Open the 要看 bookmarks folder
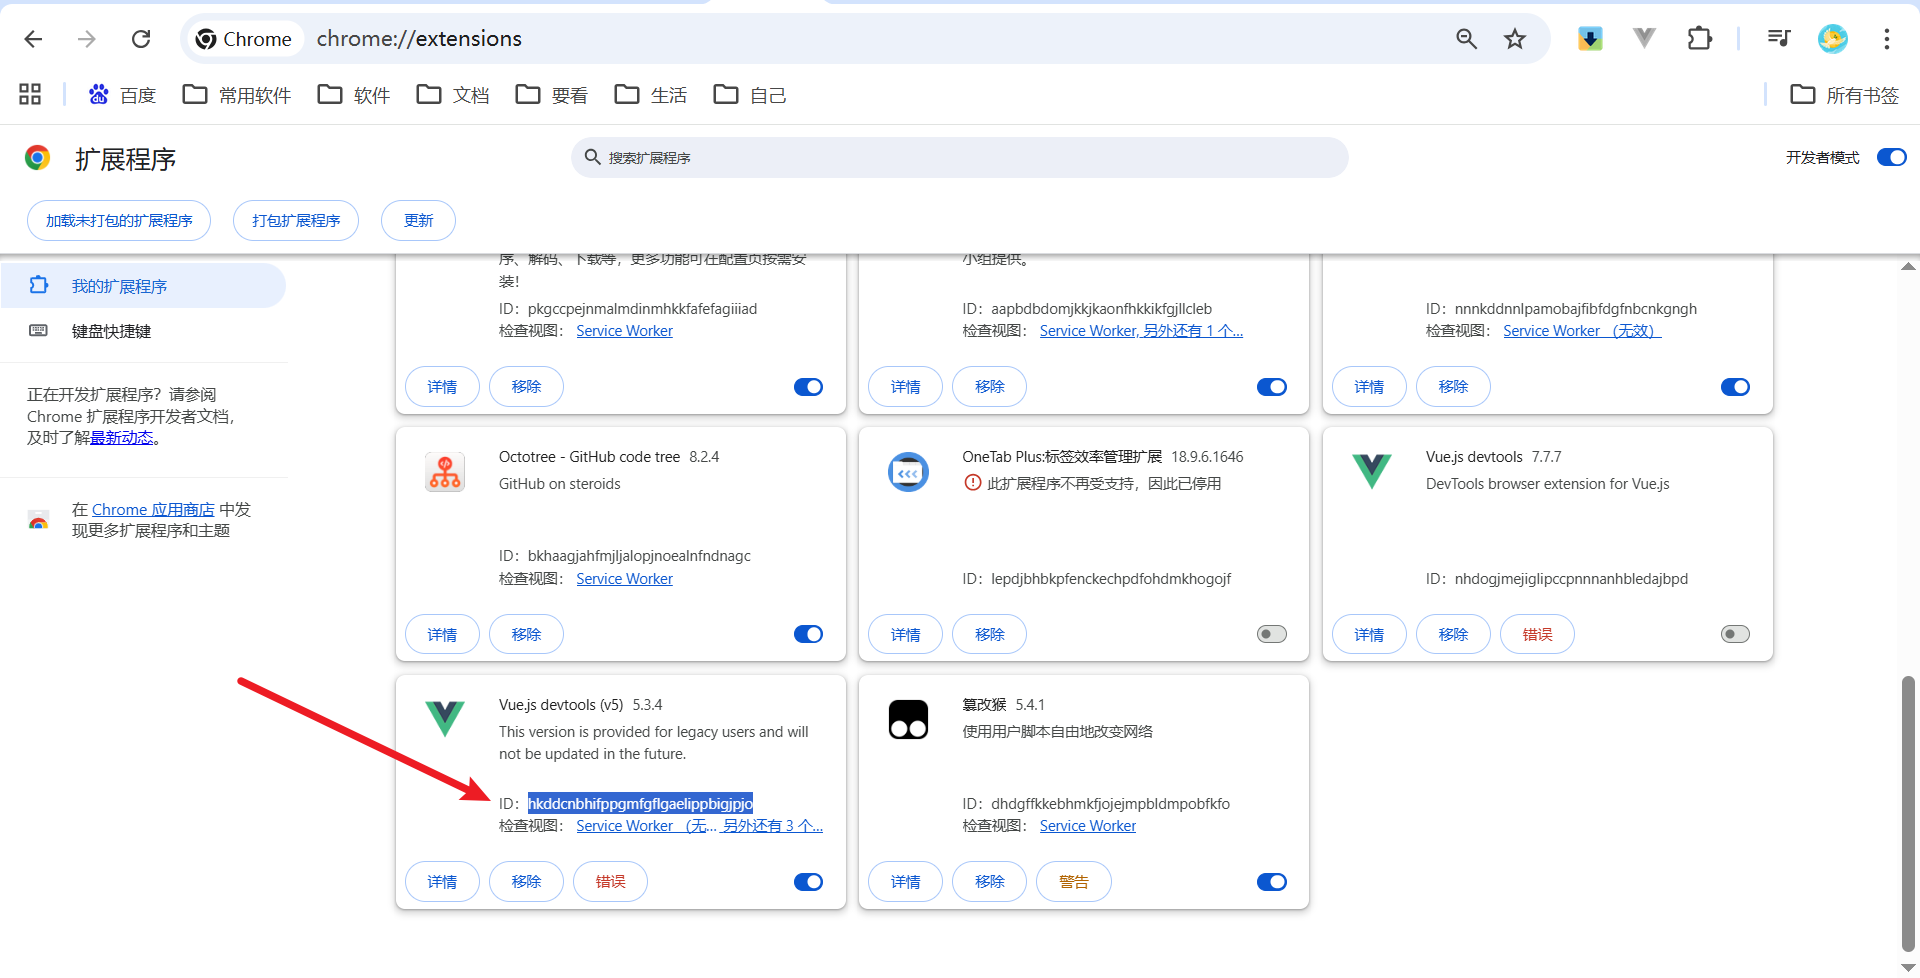 point(552,95)
